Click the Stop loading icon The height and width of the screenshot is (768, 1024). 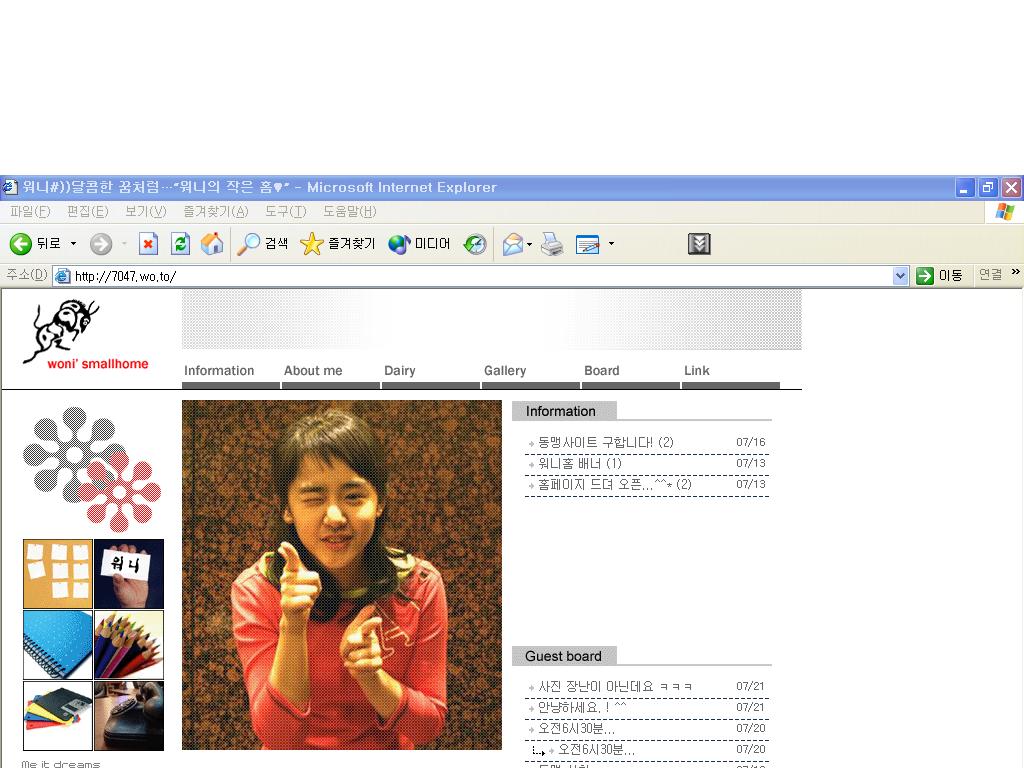point(148,244)
